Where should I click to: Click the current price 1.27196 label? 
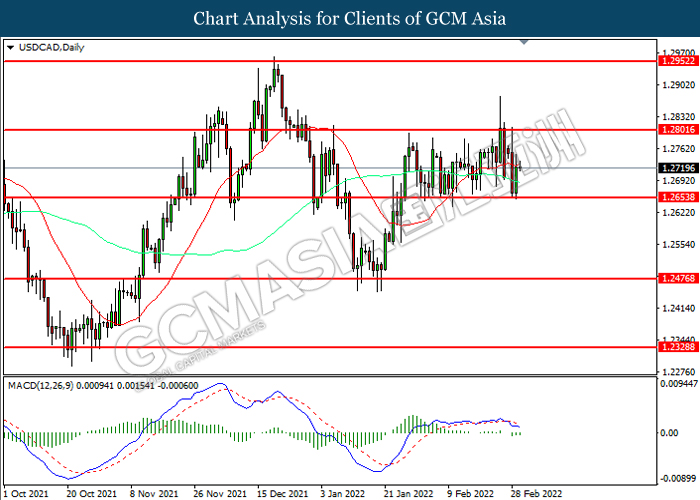(x=679, y=168)
